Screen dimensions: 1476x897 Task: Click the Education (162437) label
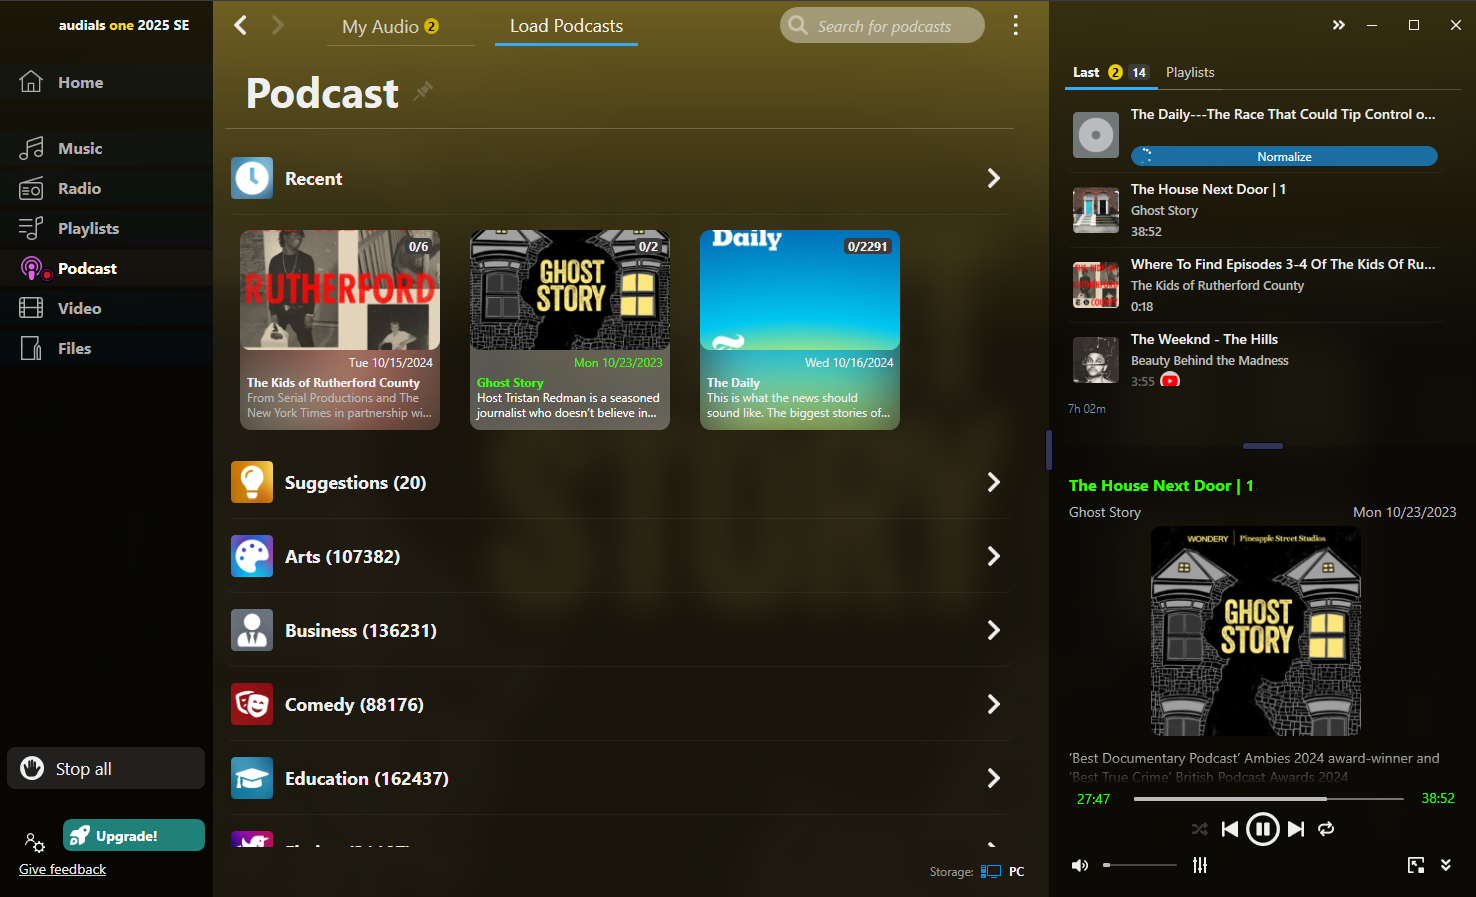pos(366,778)
